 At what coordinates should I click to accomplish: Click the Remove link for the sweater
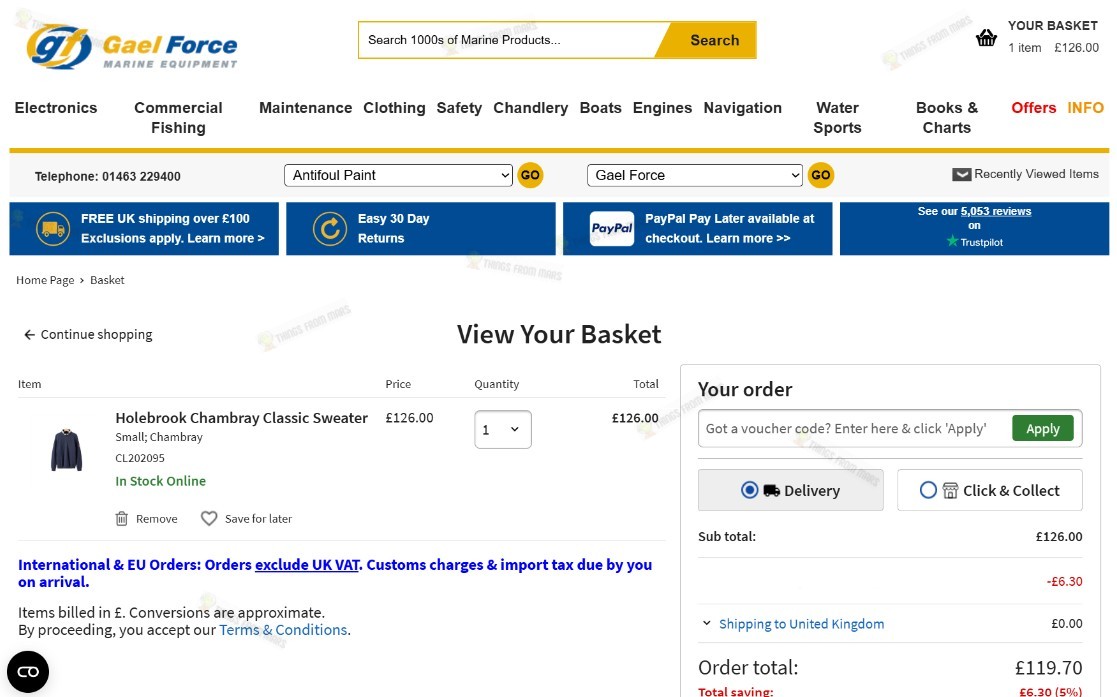click(x=157, y=519)
